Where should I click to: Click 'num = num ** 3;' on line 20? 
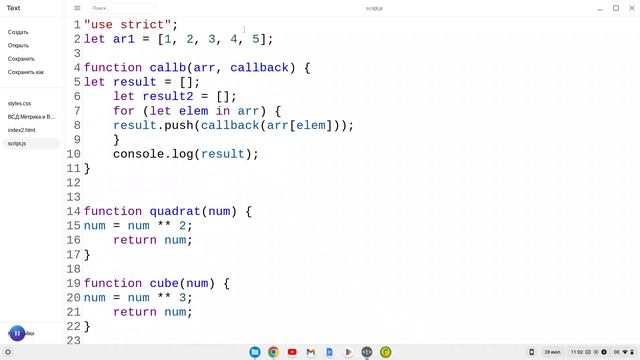coord(138,298)
